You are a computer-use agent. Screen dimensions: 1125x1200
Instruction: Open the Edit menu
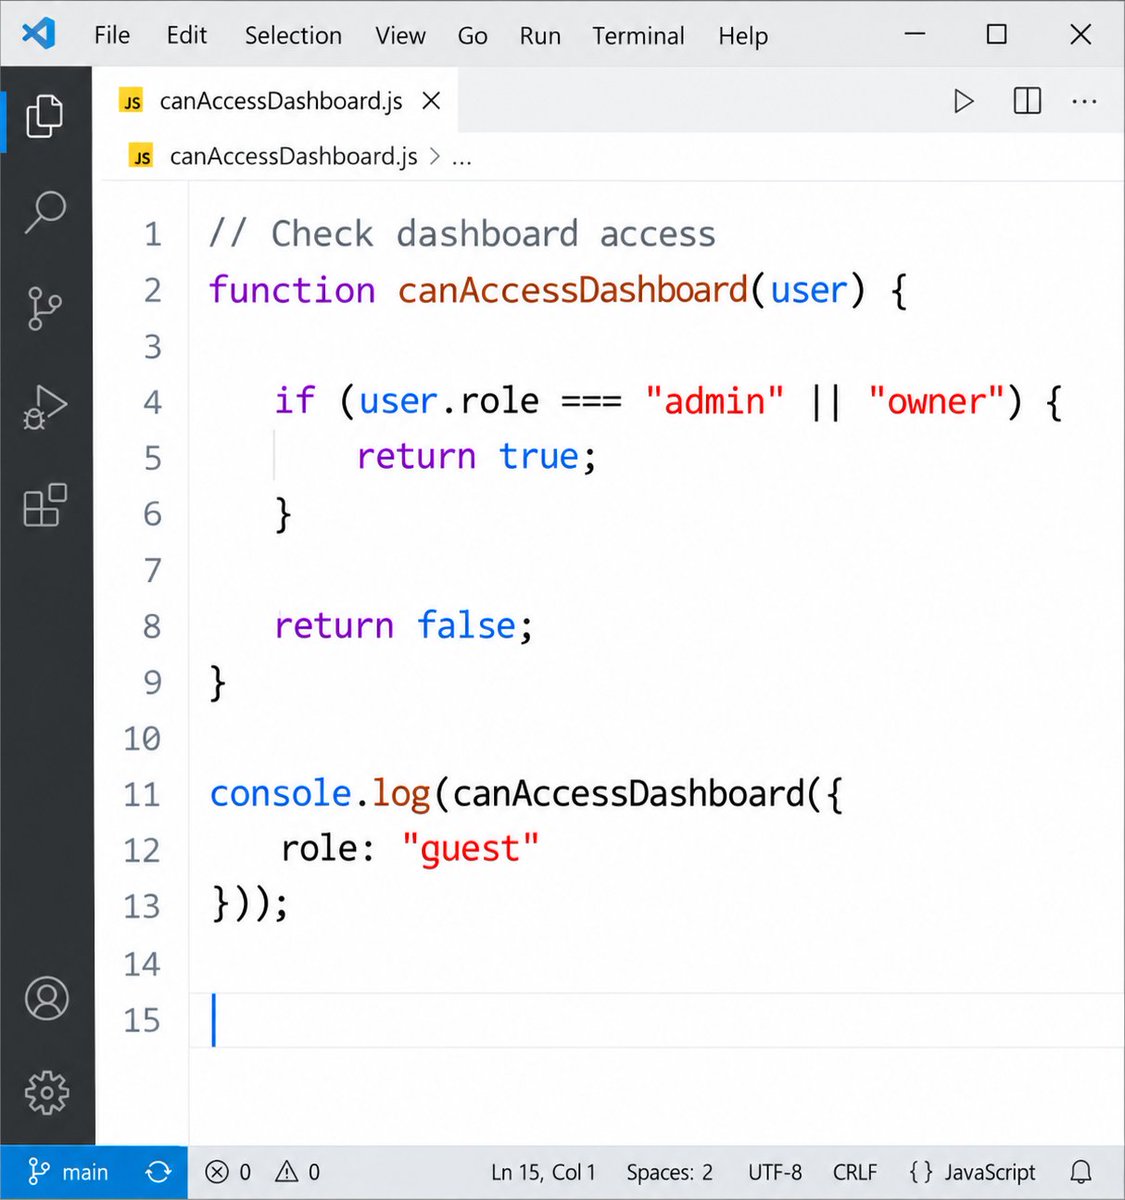pyautogui.click(x=187, y=35)
